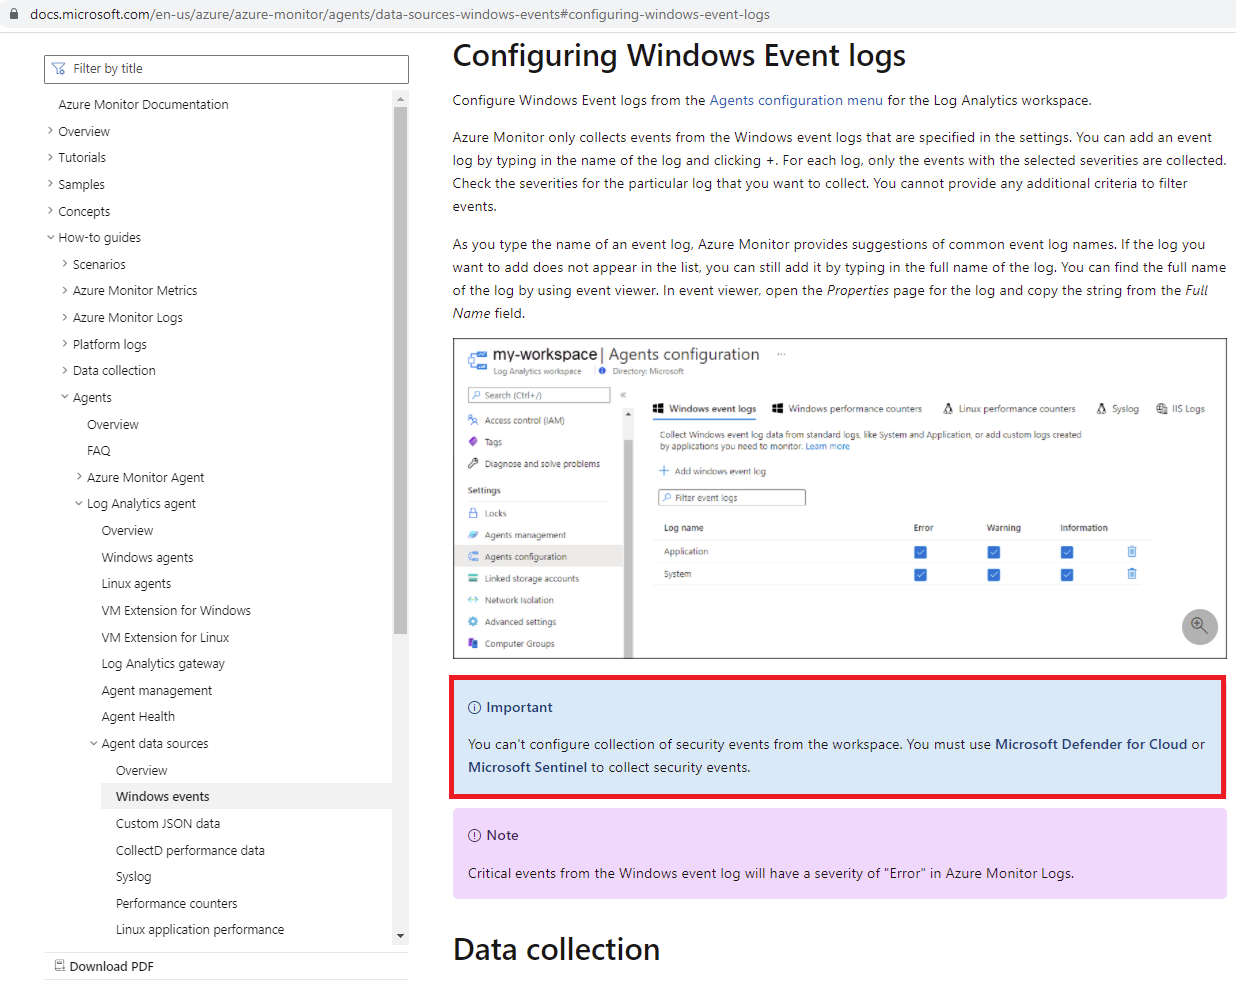This screenshot has width=1236, height=984.
Task: Click the Diagnose and solve problems wrench icon
Action: [x=473, y=463]
